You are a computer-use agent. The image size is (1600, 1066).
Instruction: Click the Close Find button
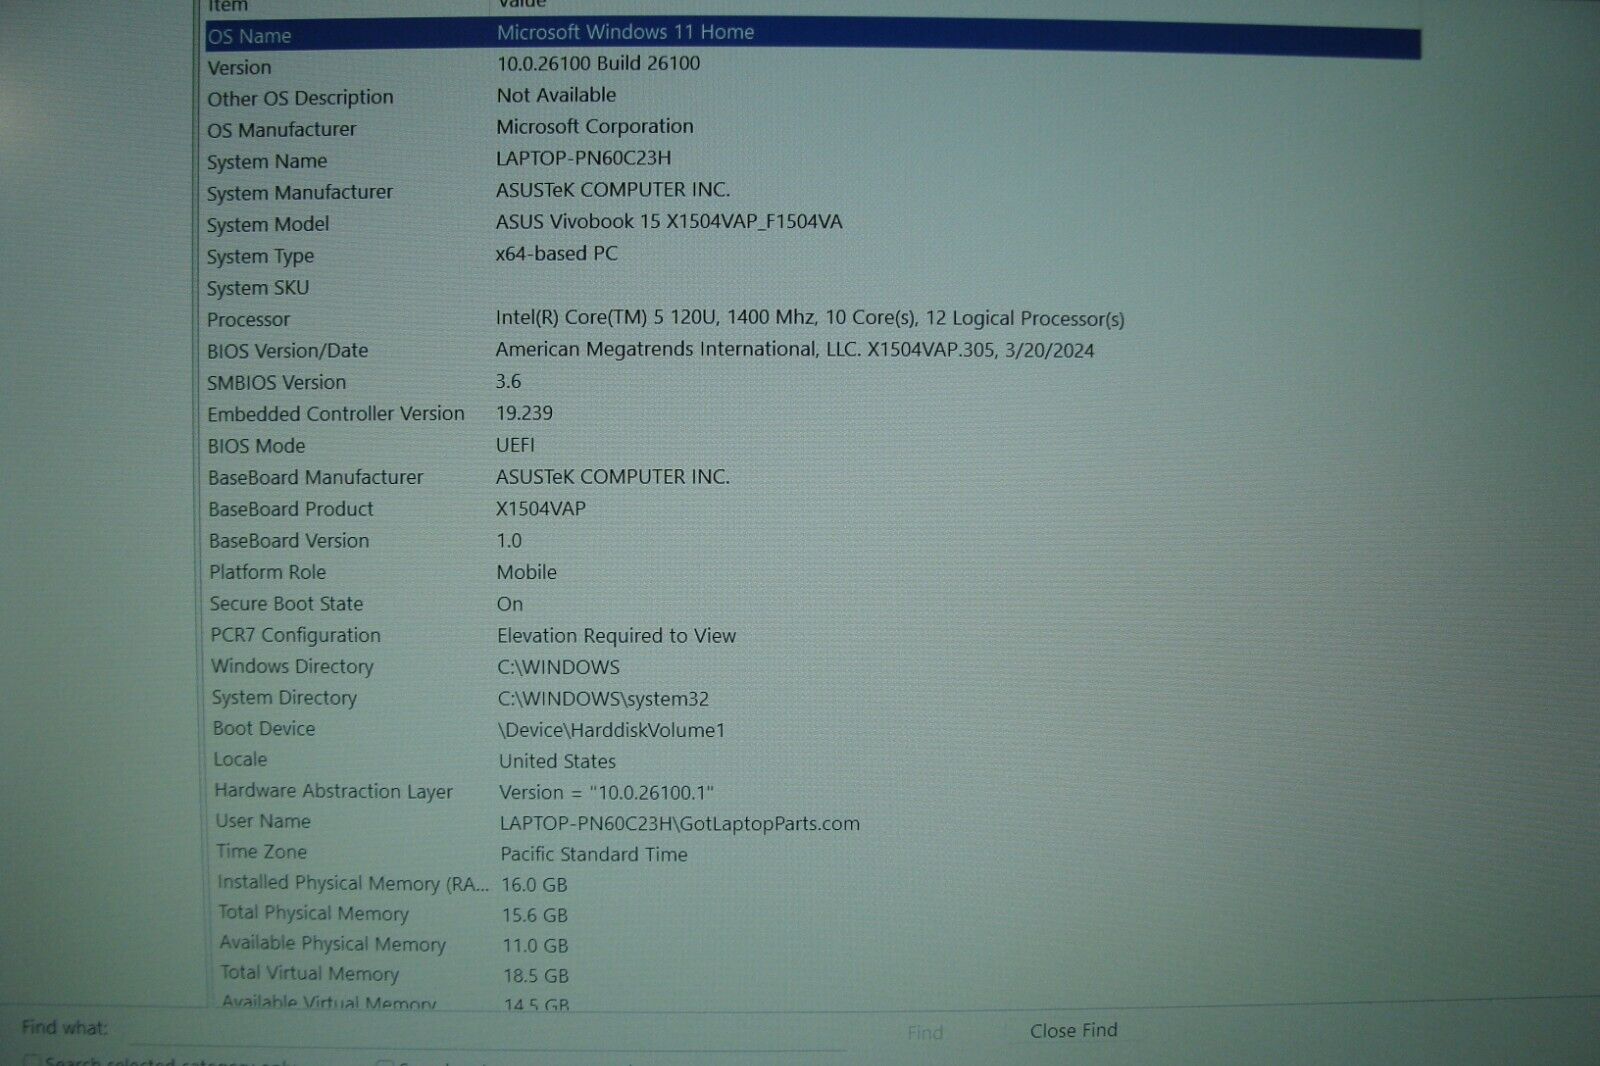(x=1073, y=1030)
